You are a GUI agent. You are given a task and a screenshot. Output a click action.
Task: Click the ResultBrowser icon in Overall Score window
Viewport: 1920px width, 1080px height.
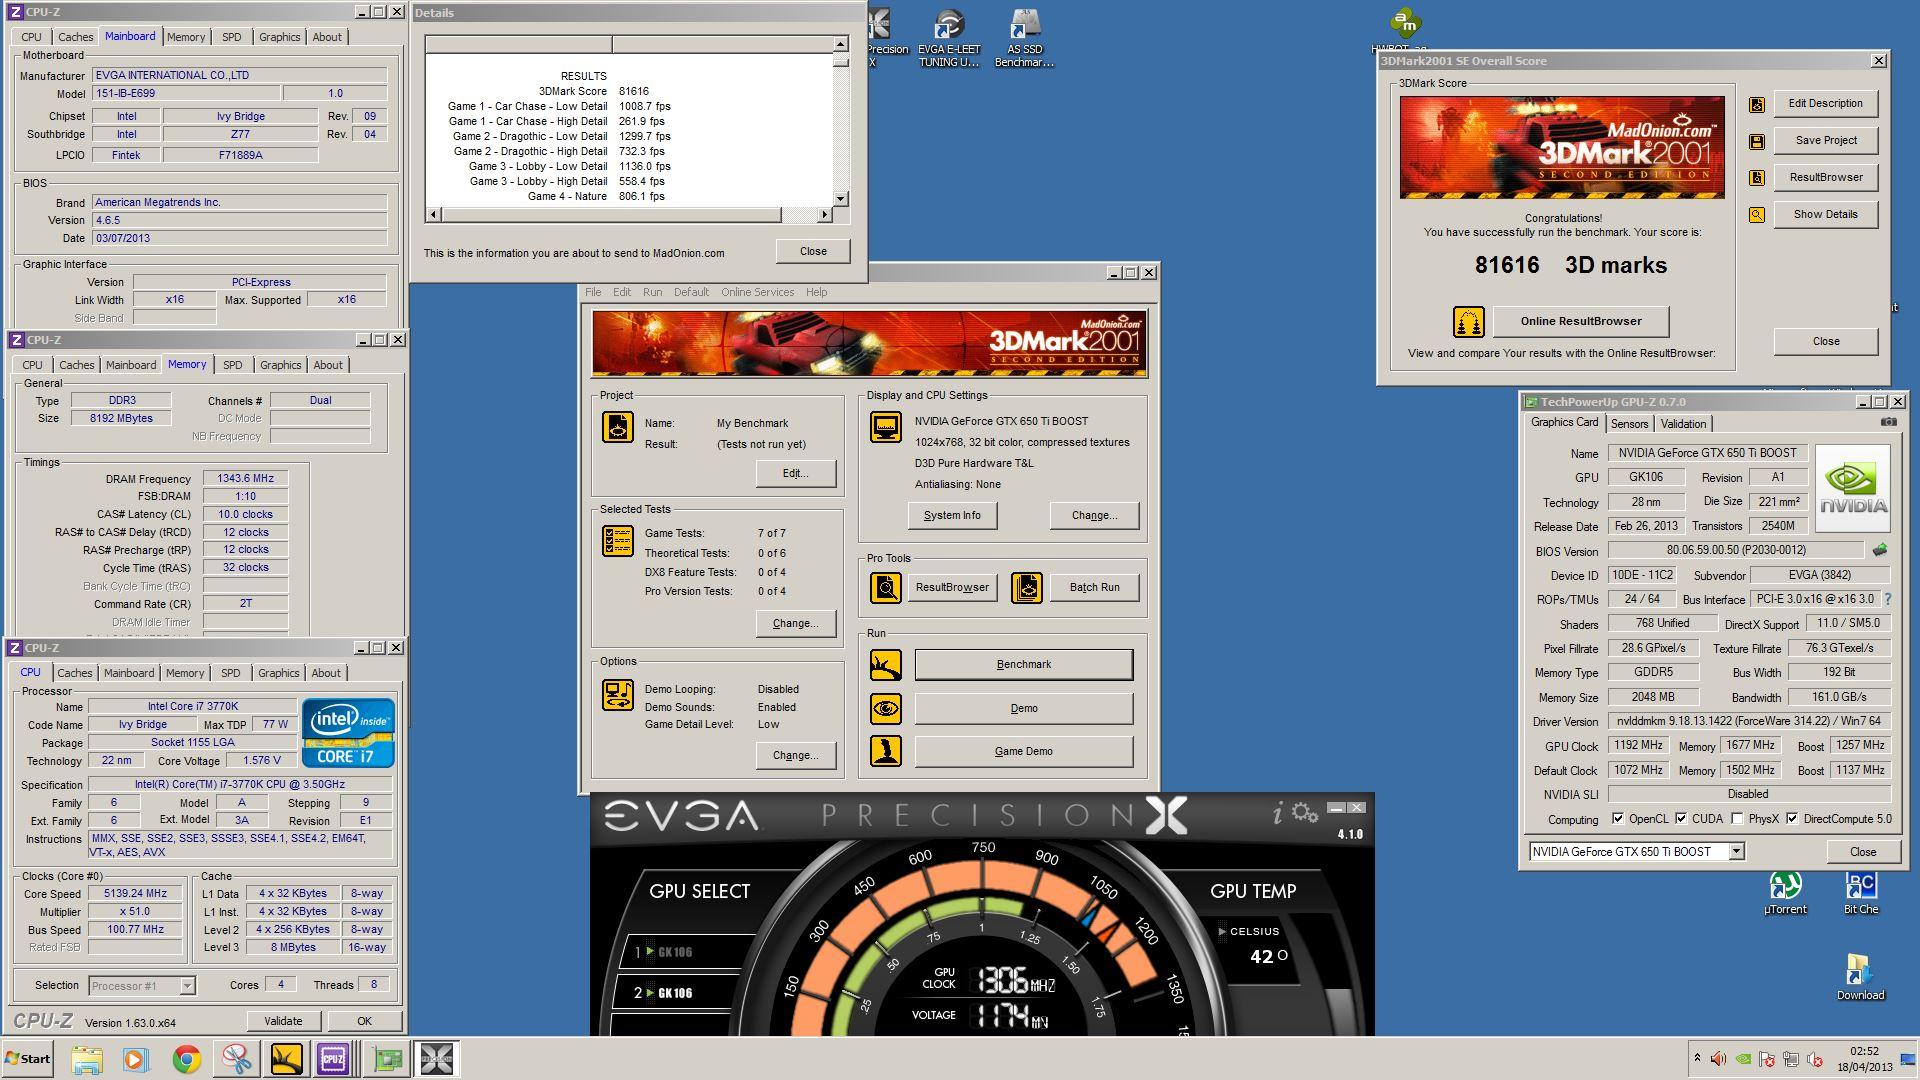coord(1756,178)
